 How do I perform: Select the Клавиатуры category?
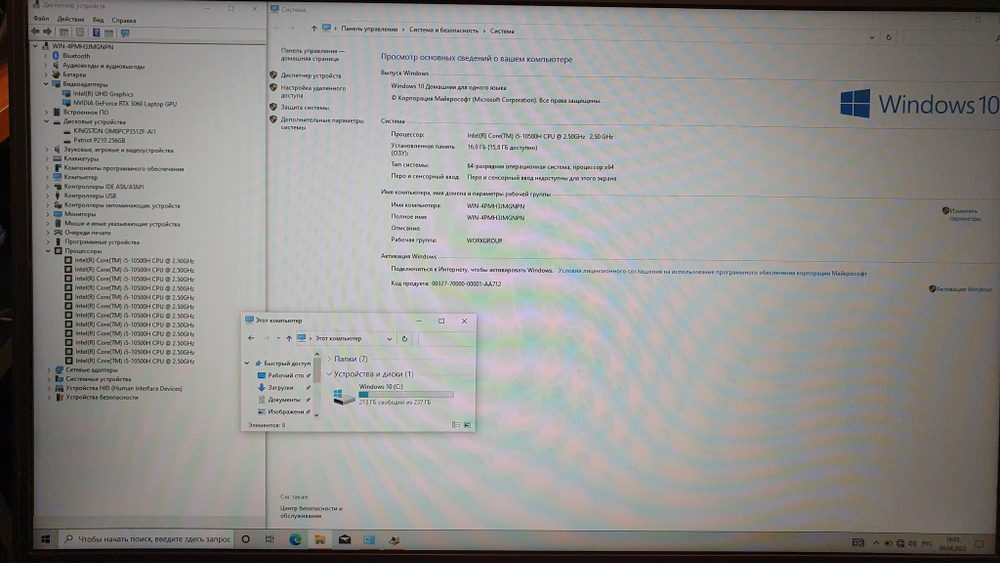(x=81, y=159)
